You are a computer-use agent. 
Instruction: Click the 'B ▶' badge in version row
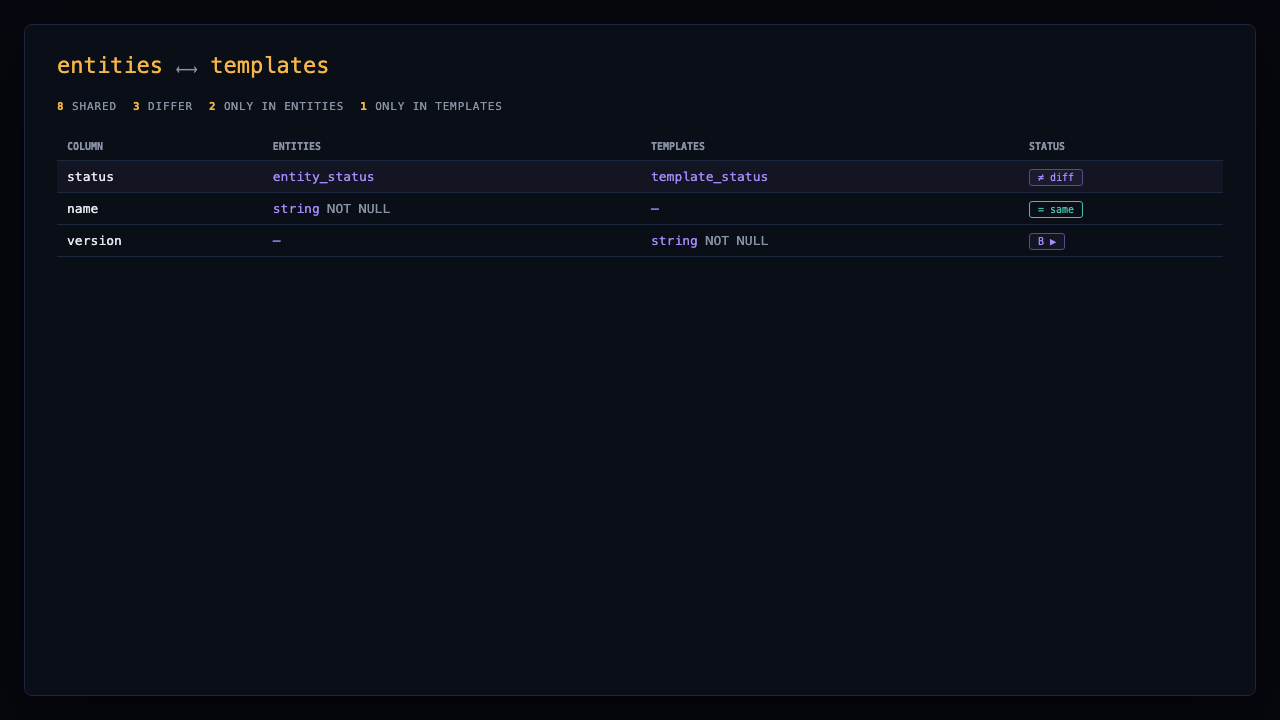(x=1046, y=241)
